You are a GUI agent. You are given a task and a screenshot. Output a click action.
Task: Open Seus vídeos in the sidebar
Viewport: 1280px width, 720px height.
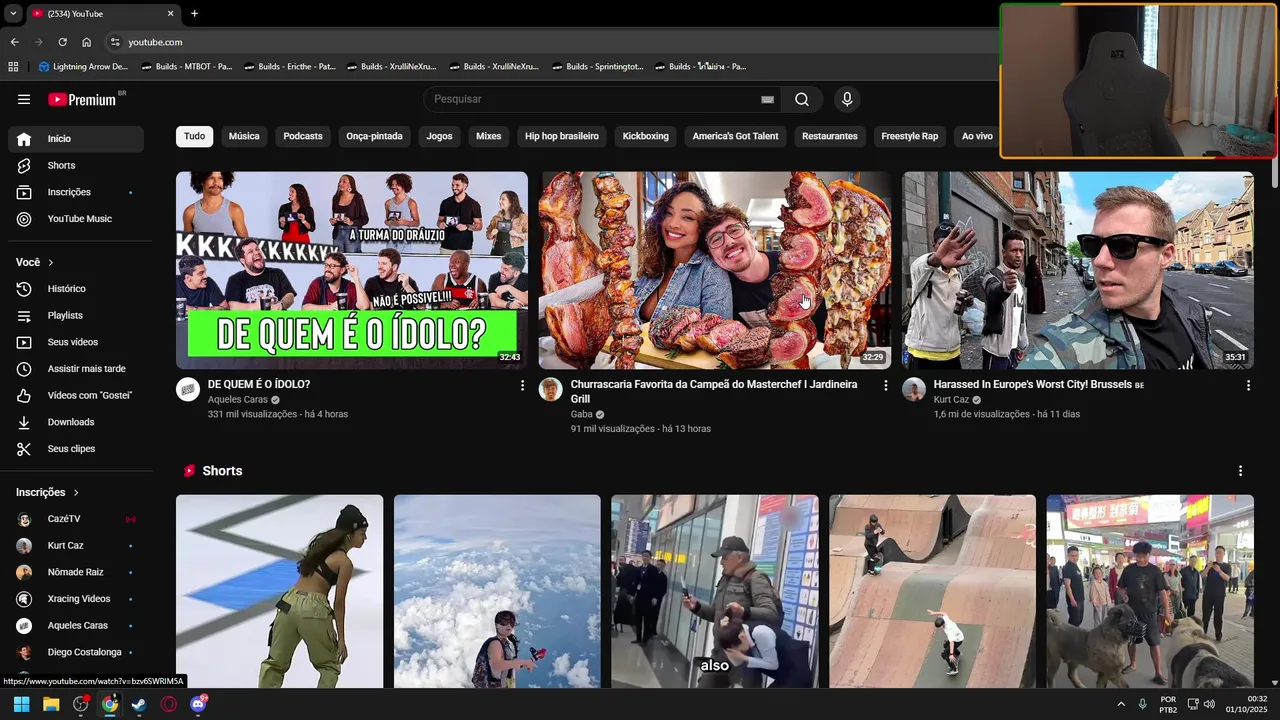click(76, 342)
